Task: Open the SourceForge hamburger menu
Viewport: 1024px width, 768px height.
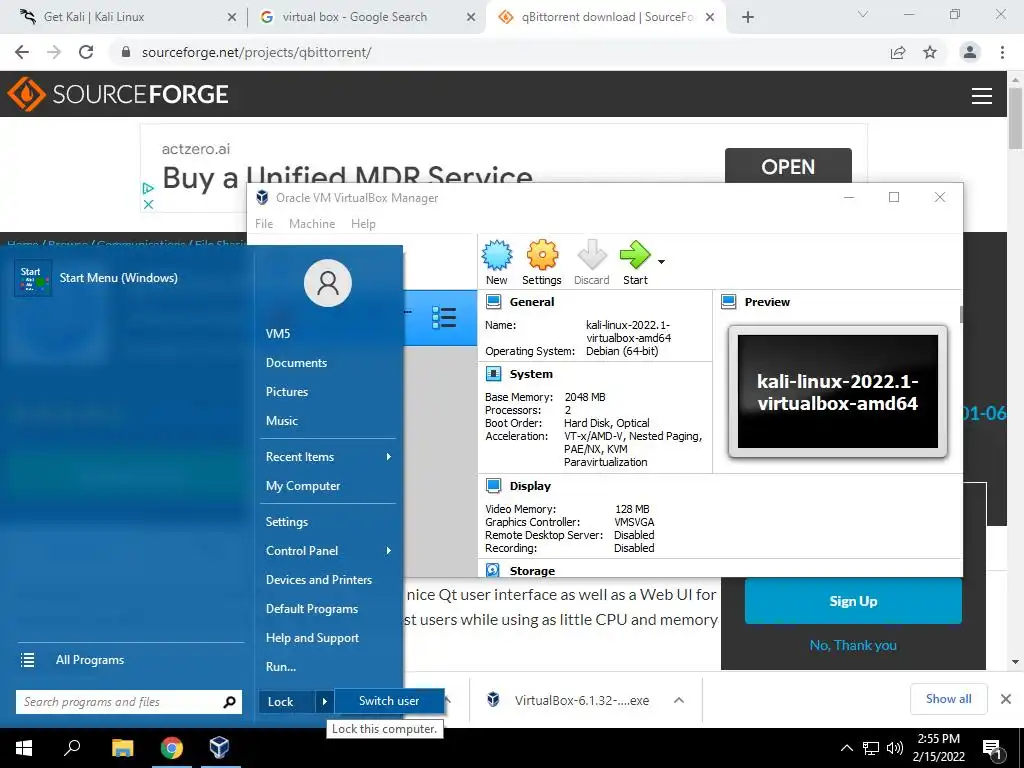Action: click(982, 96)
